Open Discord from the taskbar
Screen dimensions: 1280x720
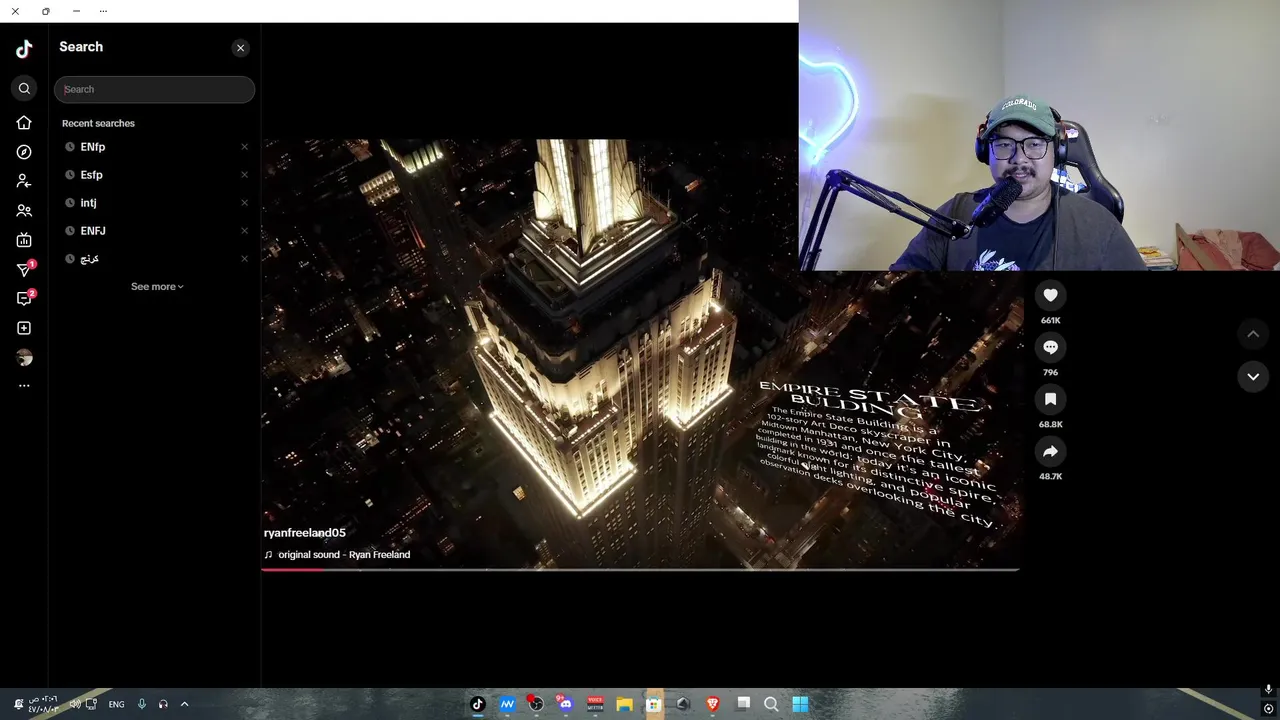(x=566, y=704)
